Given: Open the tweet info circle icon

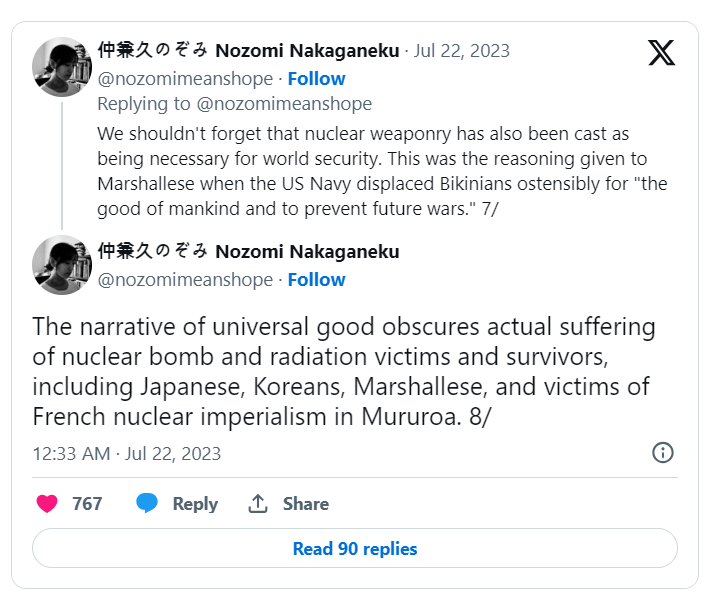Looking at the screenshot, I should point(662,453).
